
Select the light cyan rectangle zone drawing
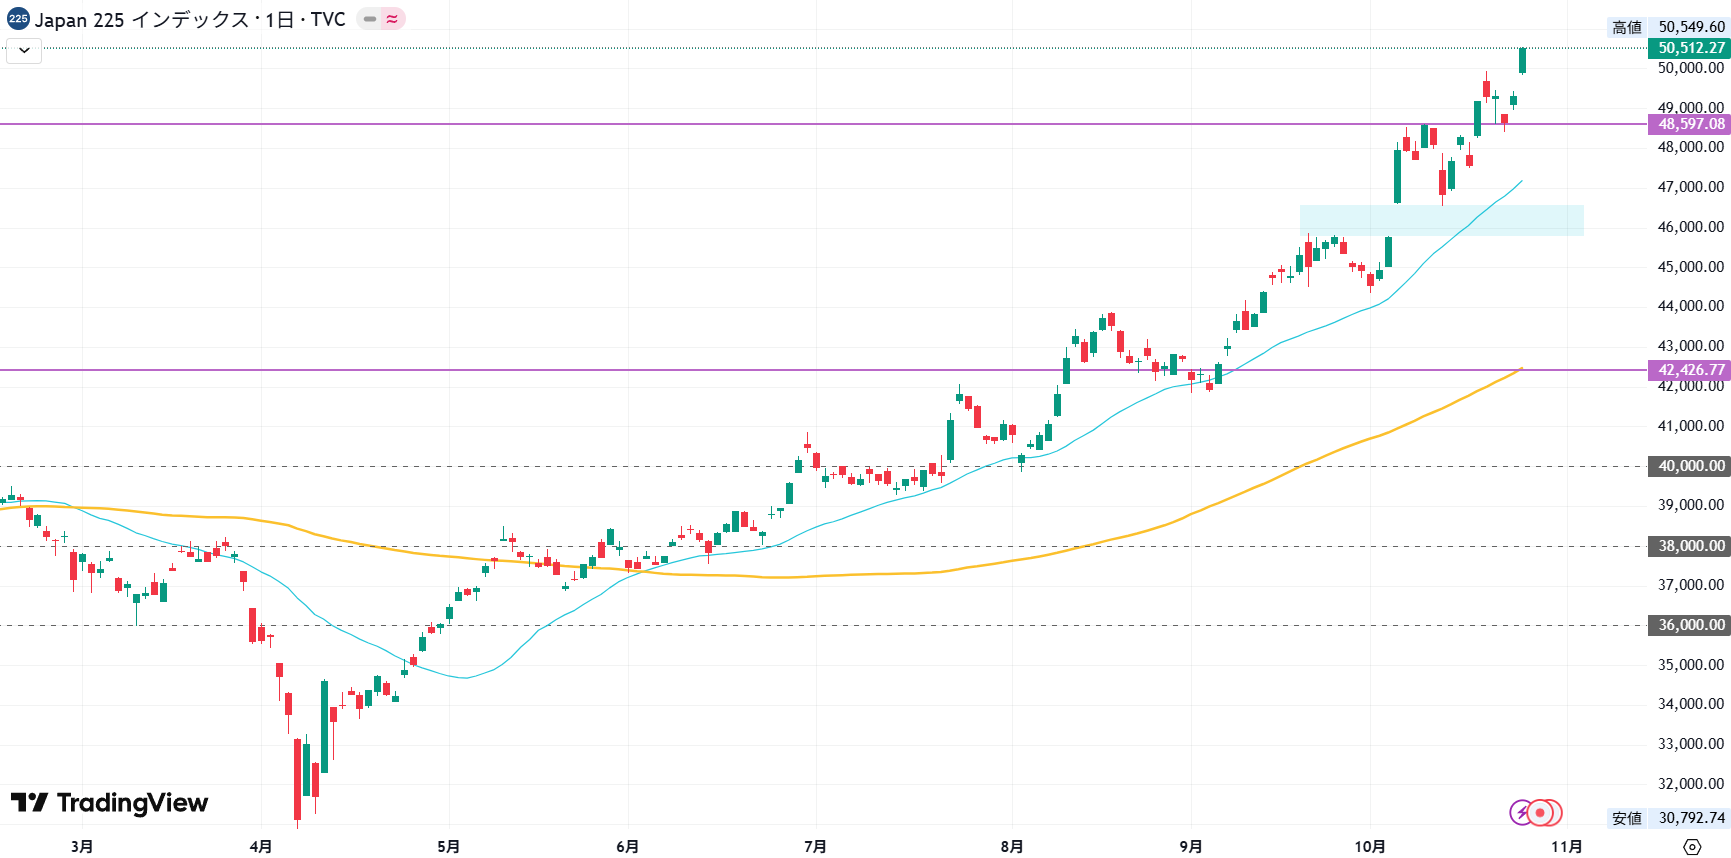1441,220
